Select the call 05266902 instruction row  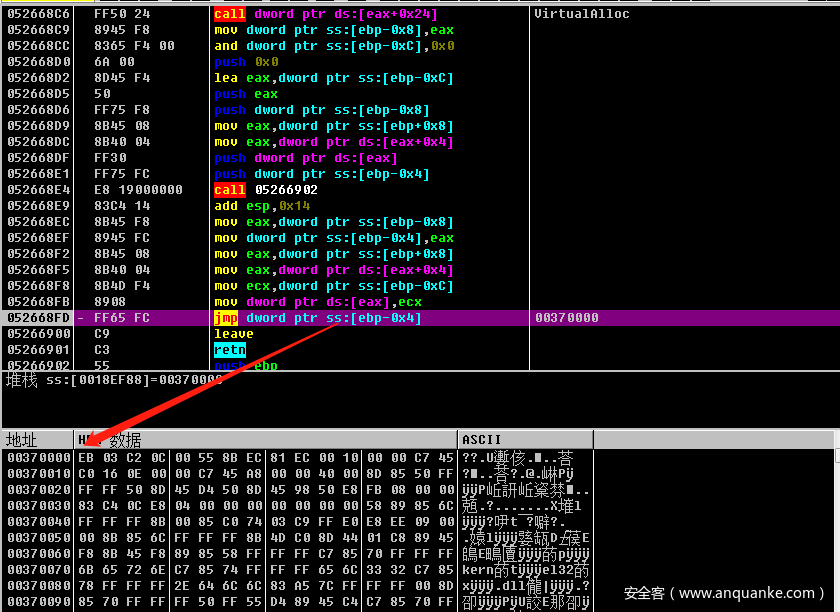click(265, 190)
